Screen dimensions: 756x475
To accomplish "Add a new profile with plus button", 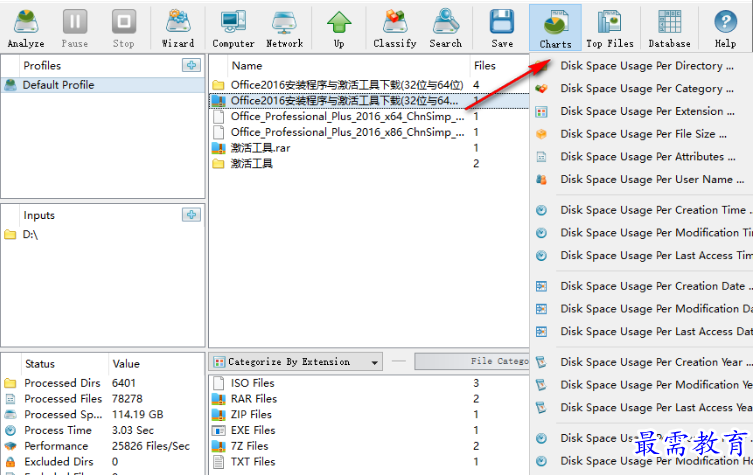I will click(x=191, y=65).
